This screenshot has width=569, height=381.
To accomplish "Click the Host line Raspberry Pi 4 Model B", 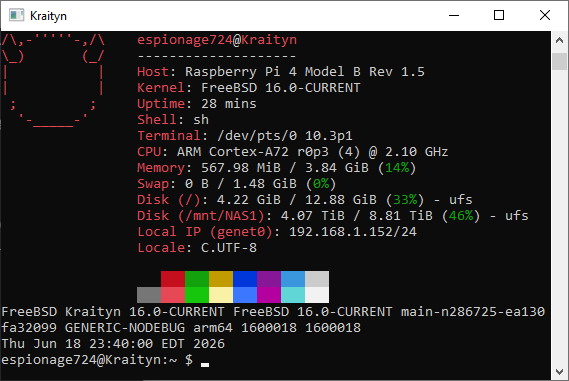I will 281,71.
